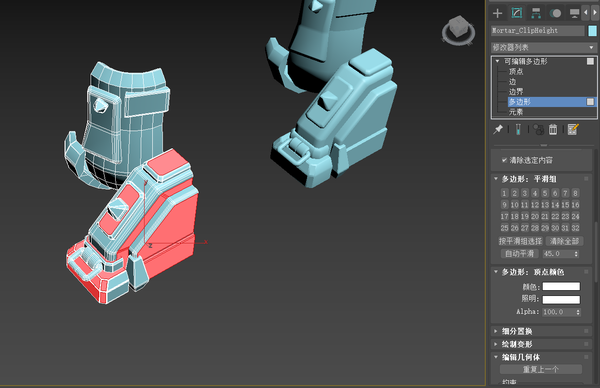Open the object color swatch beside name
This screenshot has height=388, width=600.
tap(592, 31)
